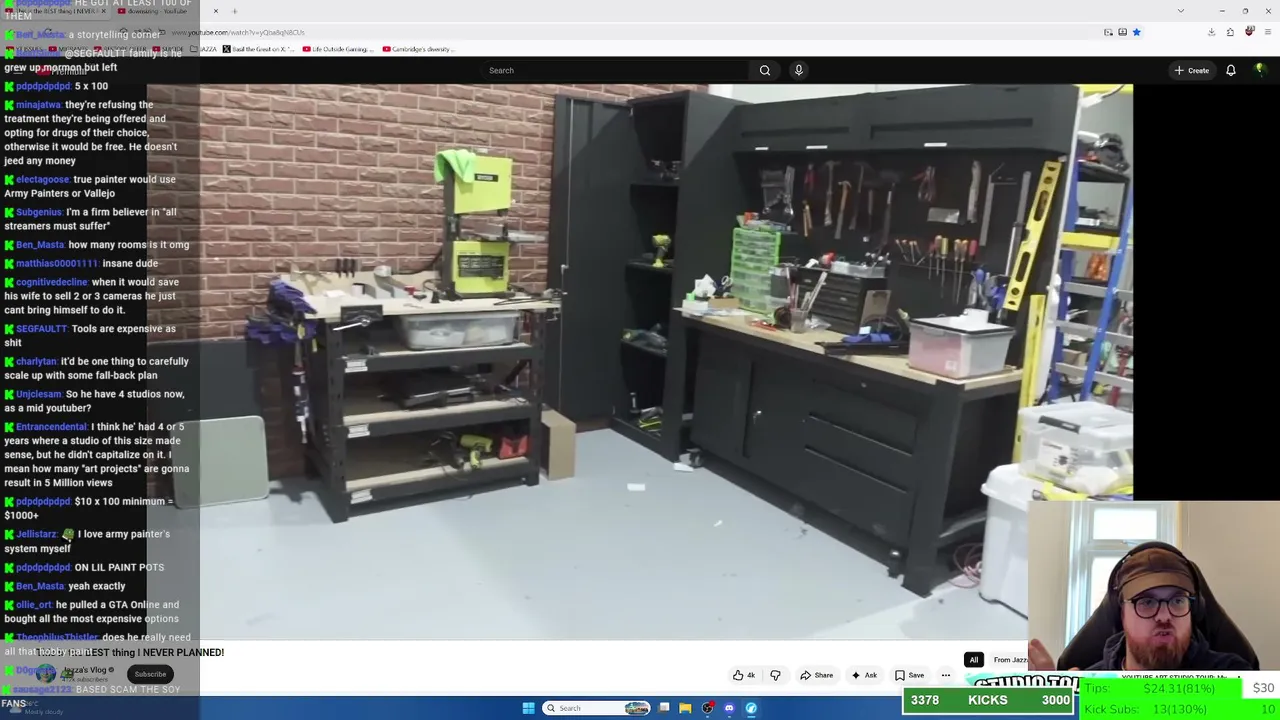Bookmark page with blue star icon
1280x720 pixels.
[x=1136, y=32]
